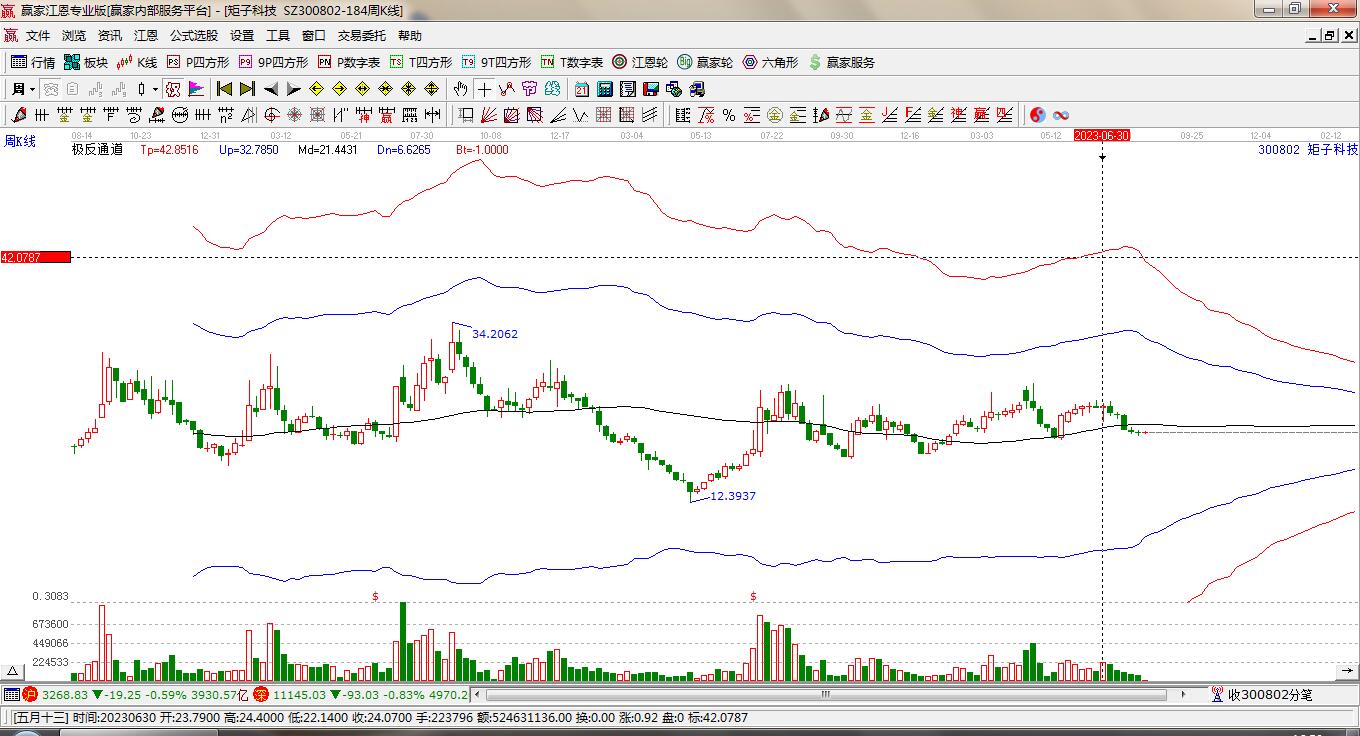Open the 六角形 hexagon tool
The width and height of the screenshot is (1360, 736).
click(x=770, y=62)
